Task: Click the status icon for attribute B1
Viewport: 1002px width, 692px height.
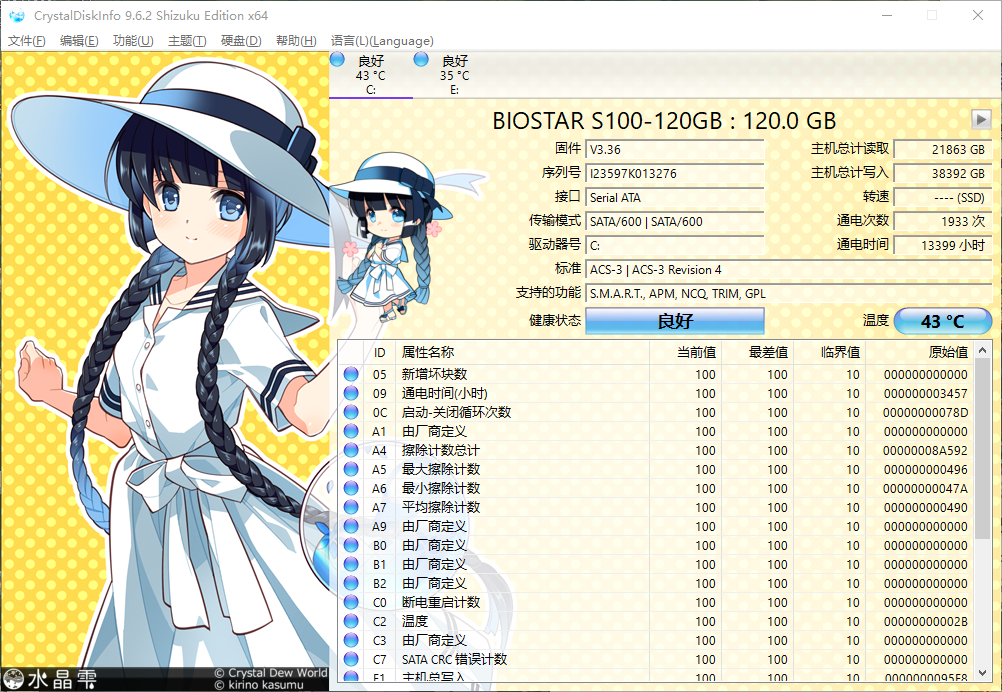Action: (x=351, y=564)
